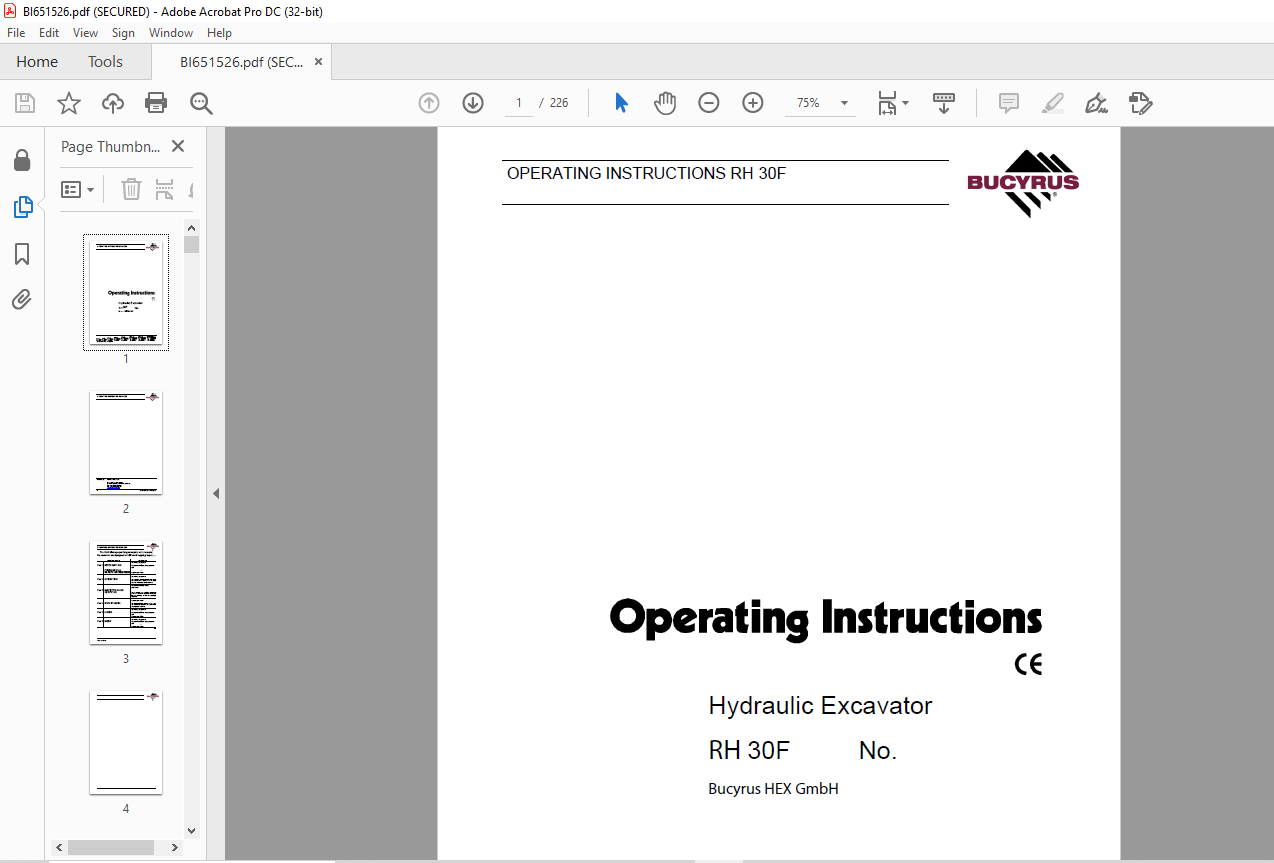Click the Bucyrus logo on the page
Screen dimensions: 1274x863
(x=1023, y=183)
